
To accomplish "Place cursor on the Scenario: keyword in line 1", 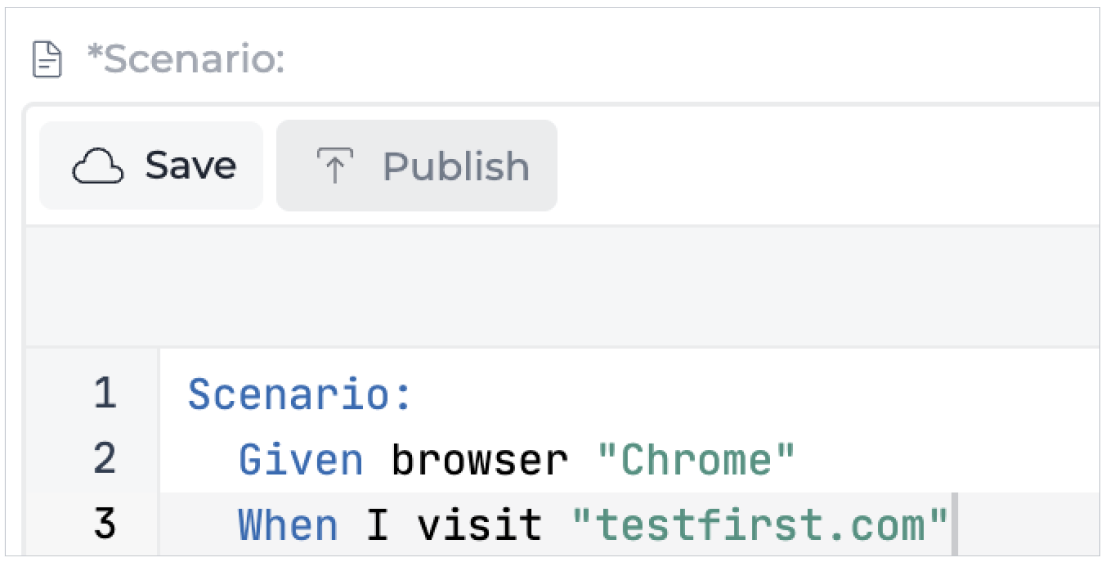I will point(300,393).
